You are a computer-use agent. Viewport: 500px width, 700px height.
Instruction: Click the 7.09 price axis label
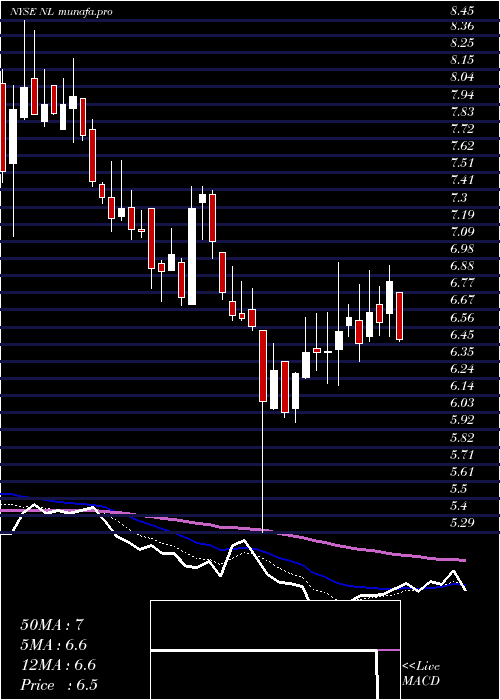click(462, 232)
